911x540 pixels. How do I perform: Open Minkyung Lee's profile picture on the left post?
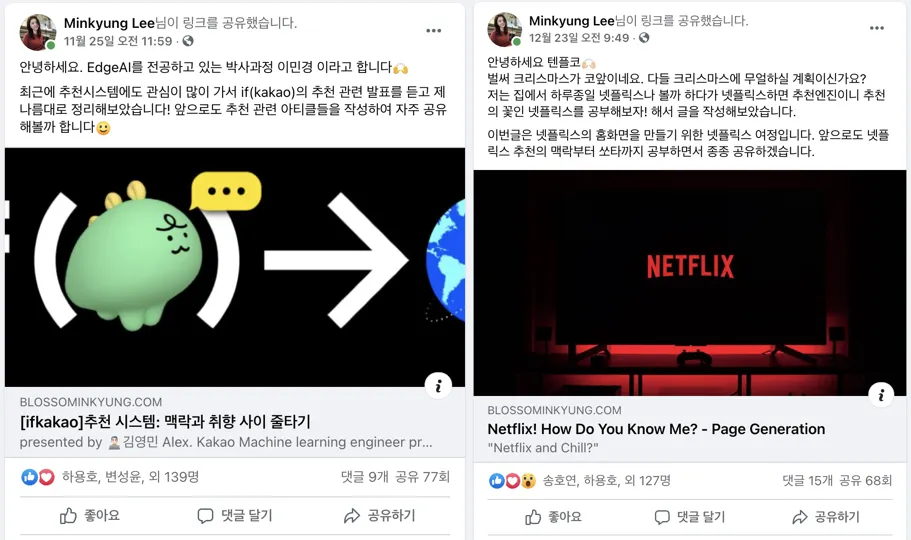pyautogui.click(x=38, y=32)
